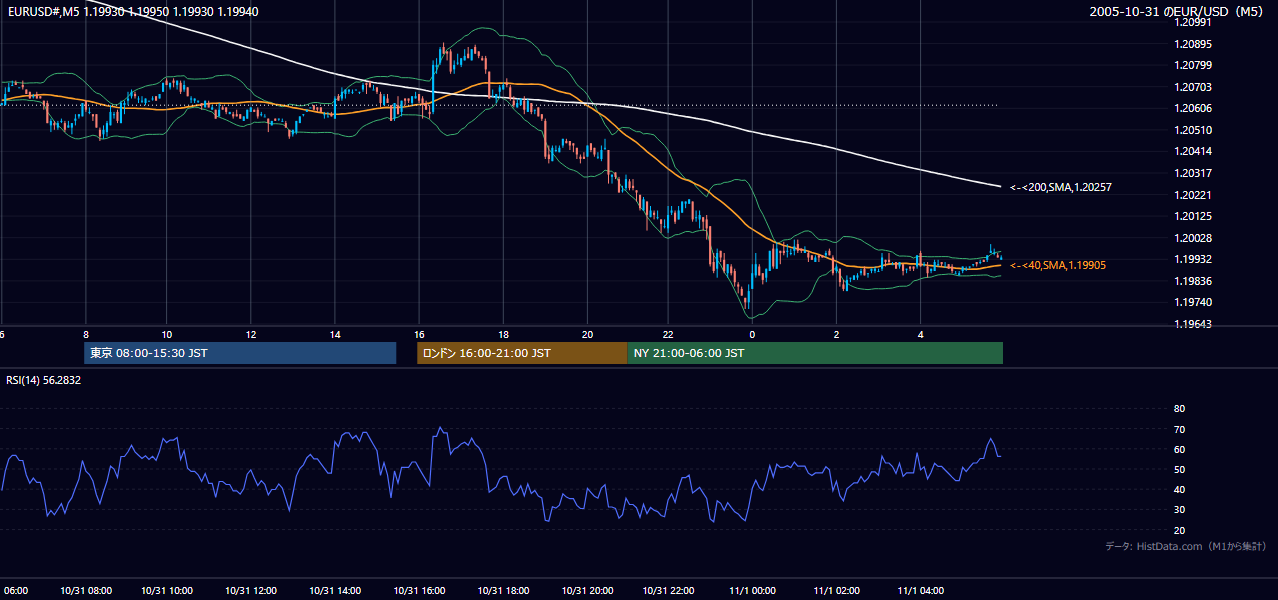
Task: Click price axis value 1.20317
Action: pos(1193,173)
